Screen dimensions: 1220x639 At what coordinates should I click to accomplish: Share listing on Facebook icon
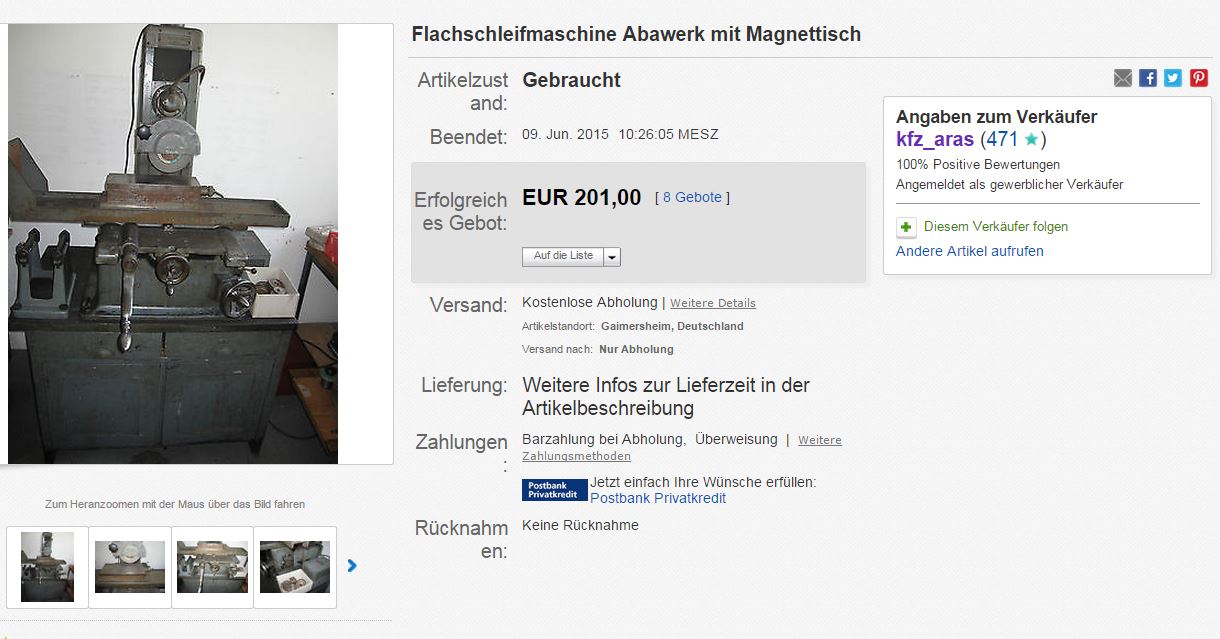(1148, 78)
